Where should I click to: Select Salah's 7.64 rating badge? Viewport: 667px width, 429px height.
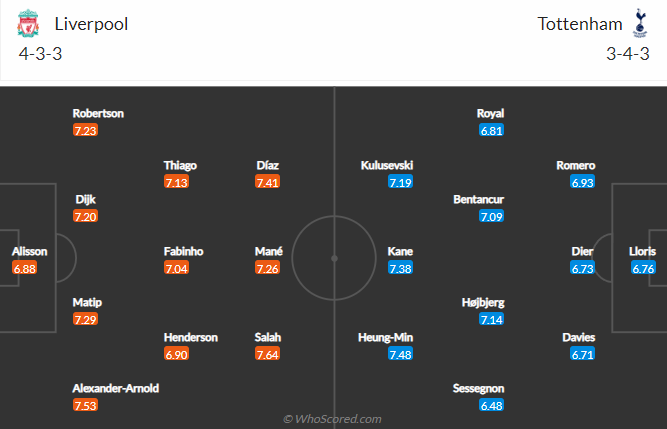(x=267, y=354)
